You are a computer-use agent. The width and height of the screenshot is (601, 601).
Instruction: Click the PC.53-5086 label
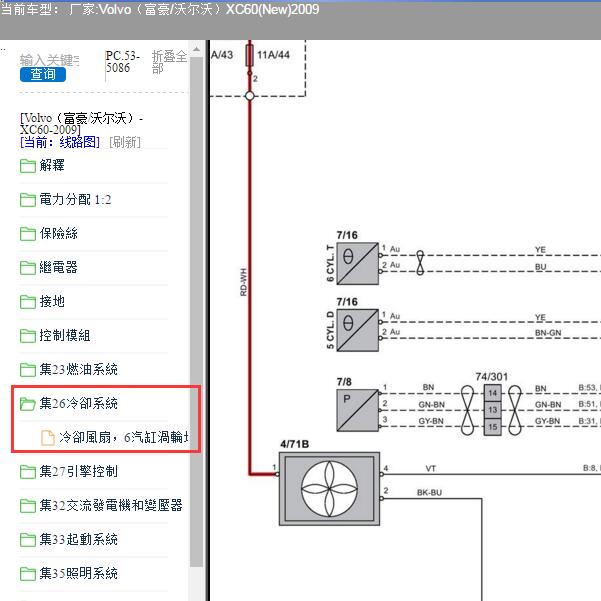tap(123, 62)
